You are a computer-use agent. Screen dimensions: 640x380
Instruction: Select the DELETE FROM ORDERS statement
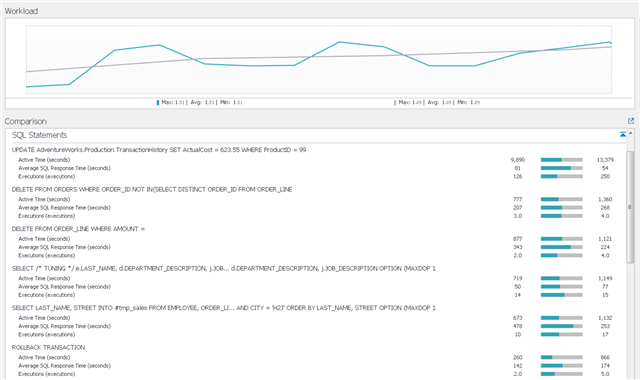click(x=152, y=189)
